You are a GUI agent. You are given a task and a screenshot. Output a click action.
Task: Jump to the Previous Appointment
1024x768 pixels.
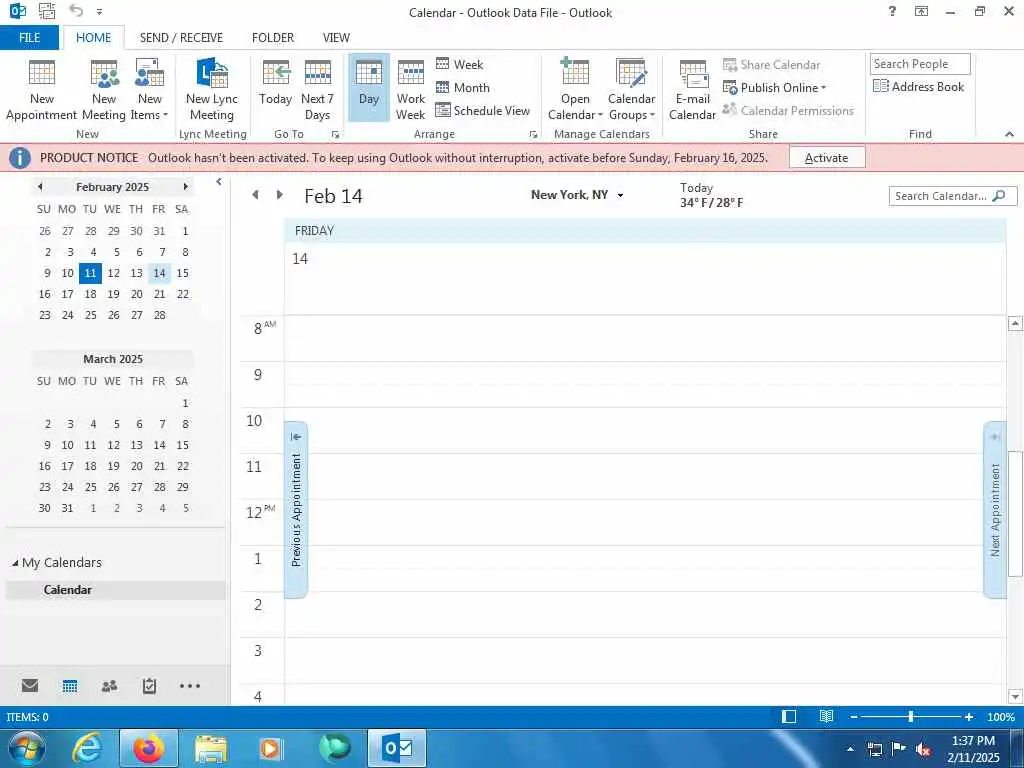tap(296, 509)
